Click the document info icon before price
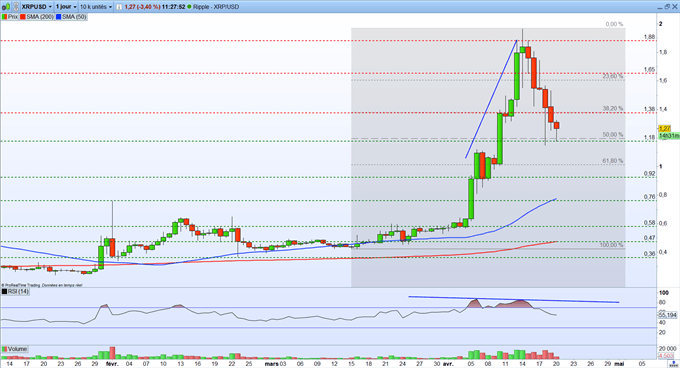 click(x=119, y=7)
